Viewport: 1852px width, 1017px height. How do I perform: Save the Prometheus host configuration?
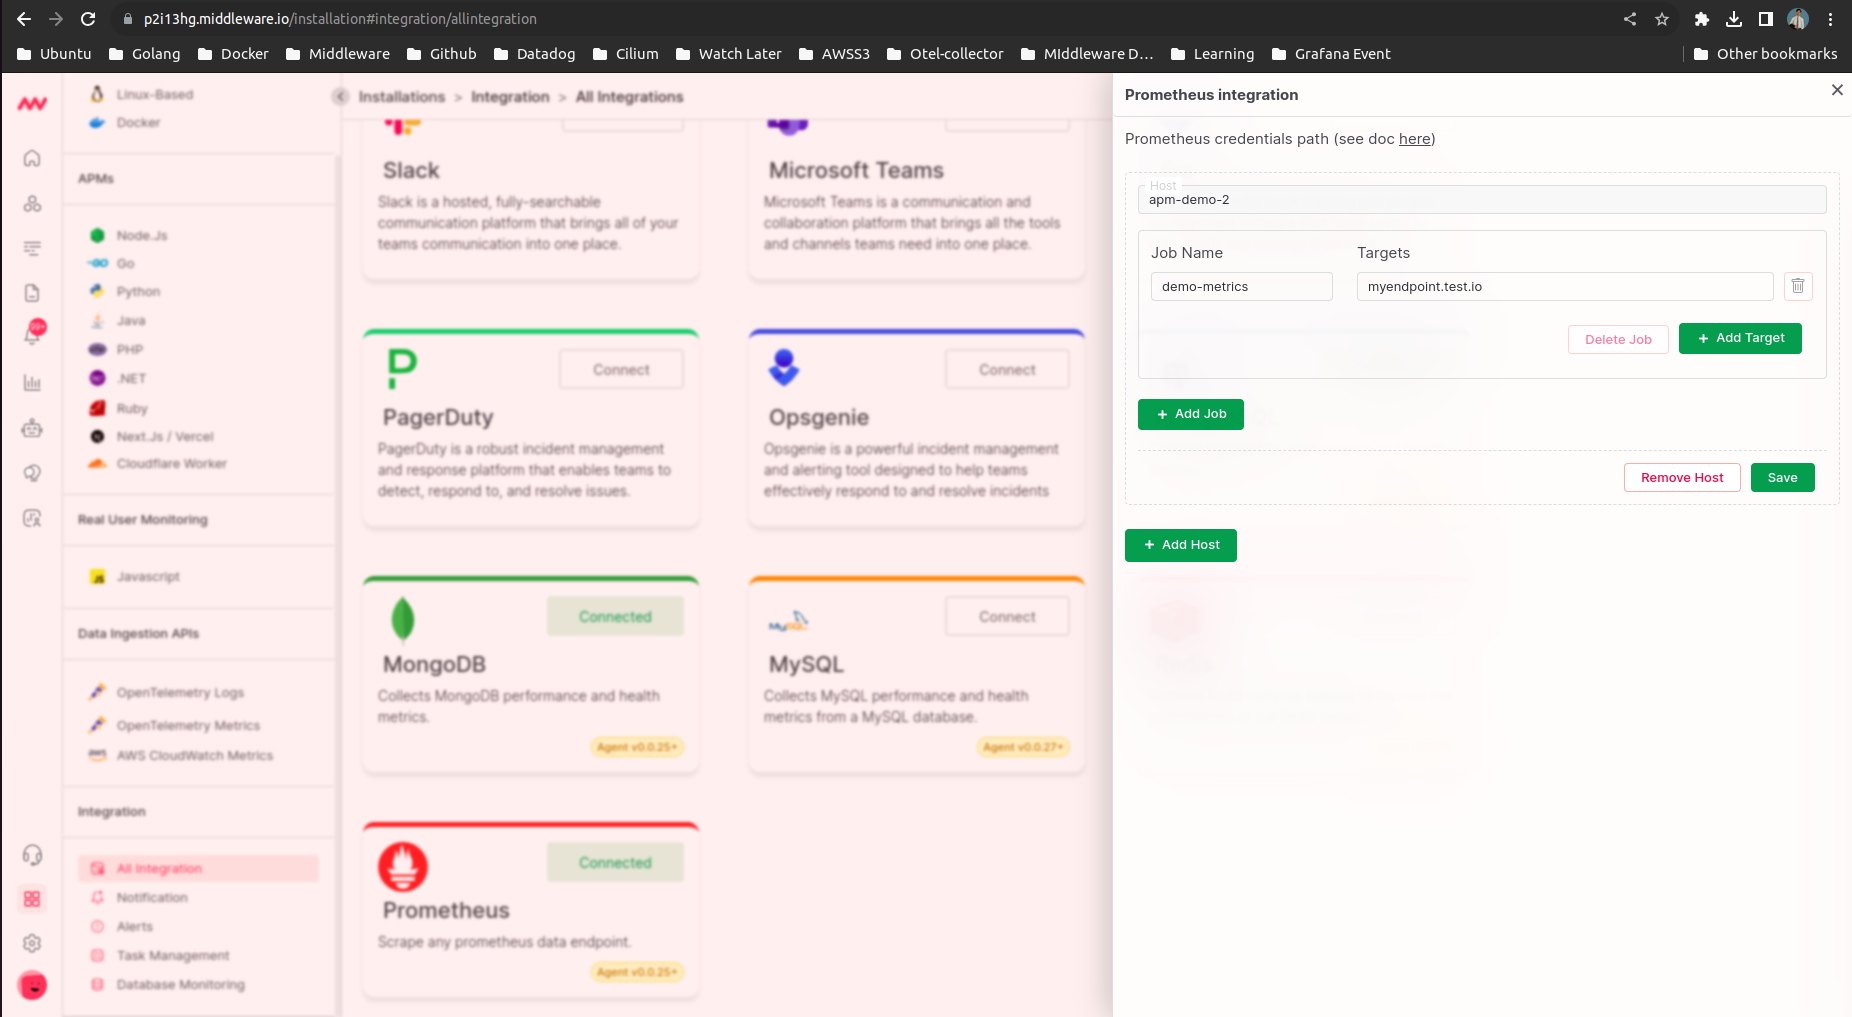tap(1782, 478)
